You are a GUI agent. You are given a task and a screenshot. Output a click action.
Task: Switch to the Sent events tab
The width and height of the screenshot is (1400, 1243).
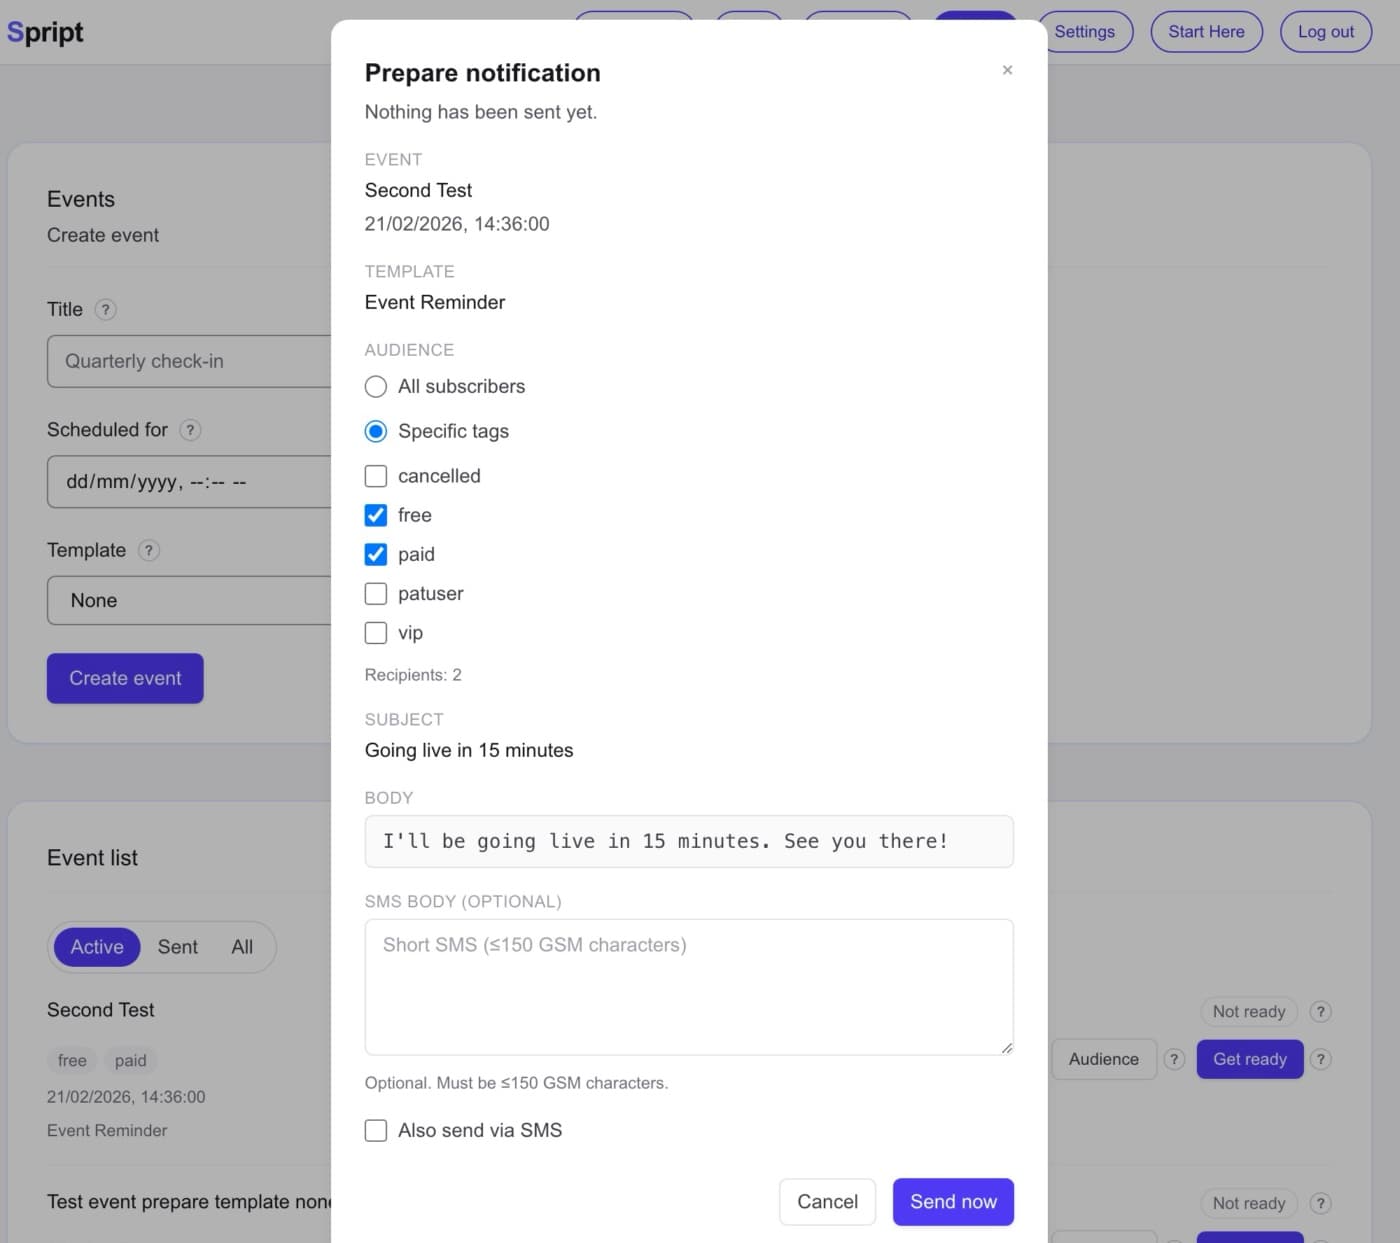pyautogui.click(x=177, y=947)
